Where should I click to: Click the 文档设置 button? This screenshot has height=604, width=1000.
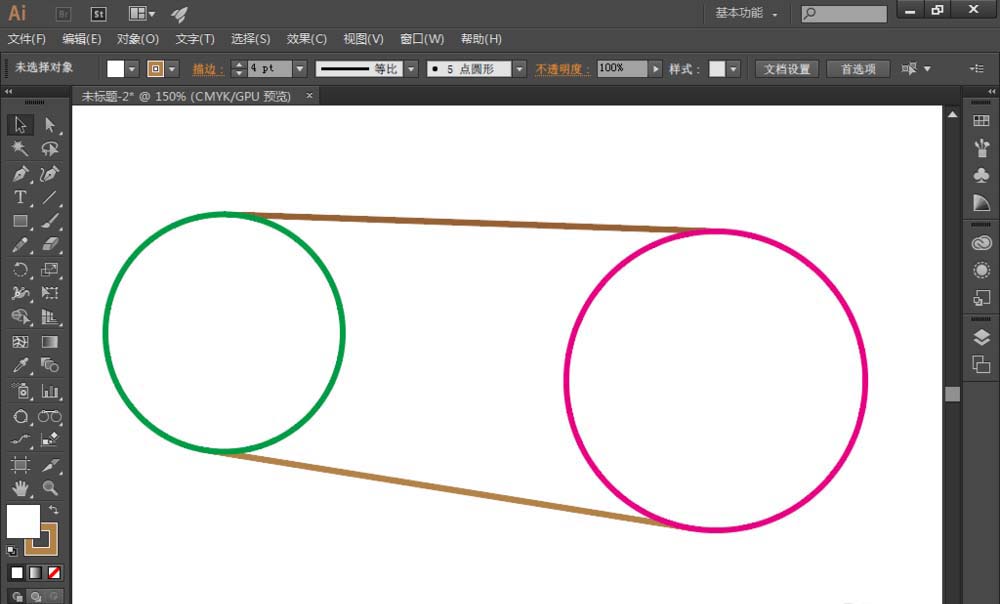point(787,69)
